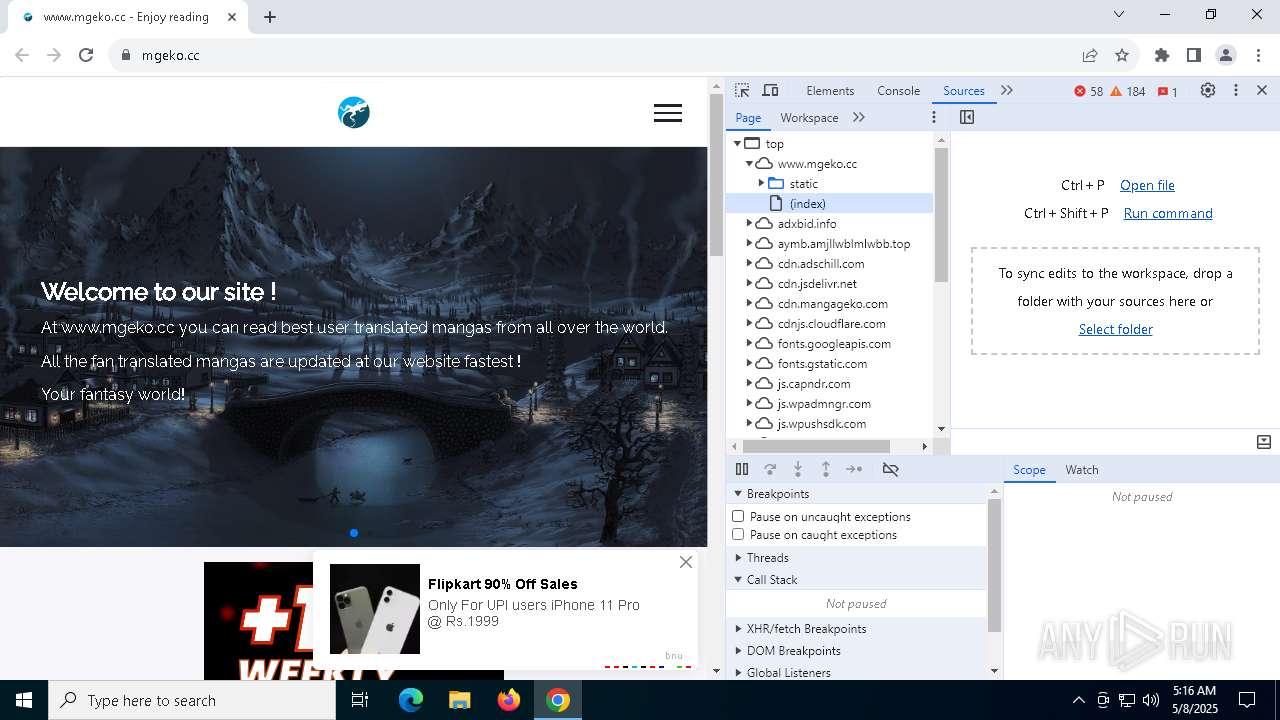Click the mgeko site logo
The width and height of the screenshot is (1280, 720).
pyautogui.click(x=354, y=113)
